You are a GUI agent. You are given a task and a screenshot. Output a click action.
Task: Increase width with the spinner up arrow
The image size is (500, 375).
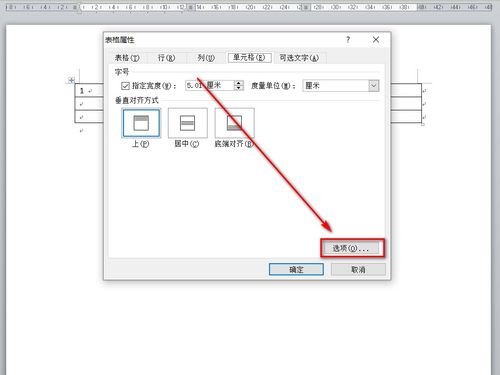click(238, 83)
